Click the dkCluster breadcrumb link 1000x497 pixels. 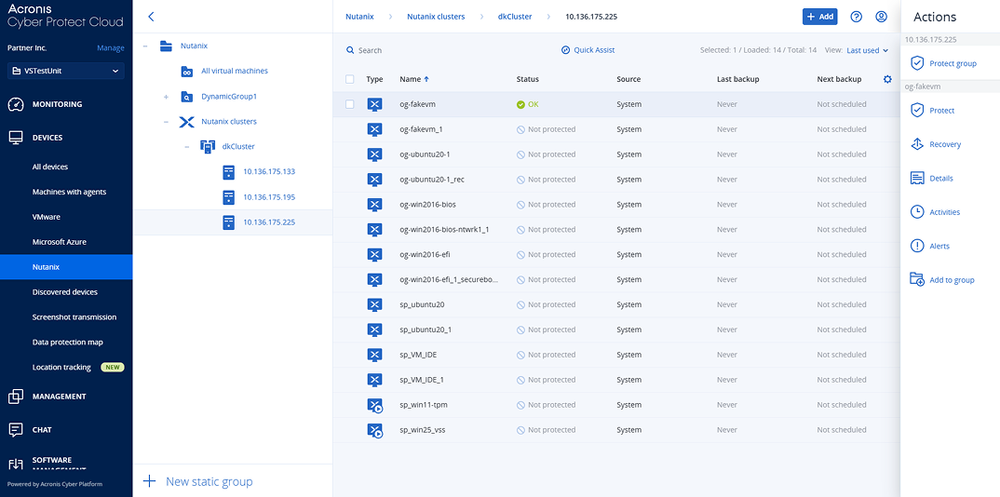coord(515,17)
